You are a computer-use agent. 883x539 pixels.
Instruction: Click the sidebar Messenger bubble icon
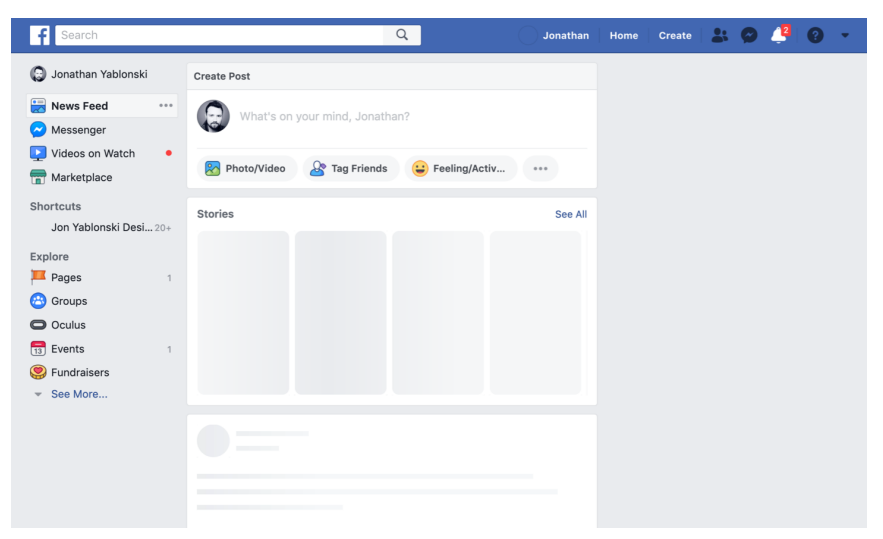click(x=38, y=130)
